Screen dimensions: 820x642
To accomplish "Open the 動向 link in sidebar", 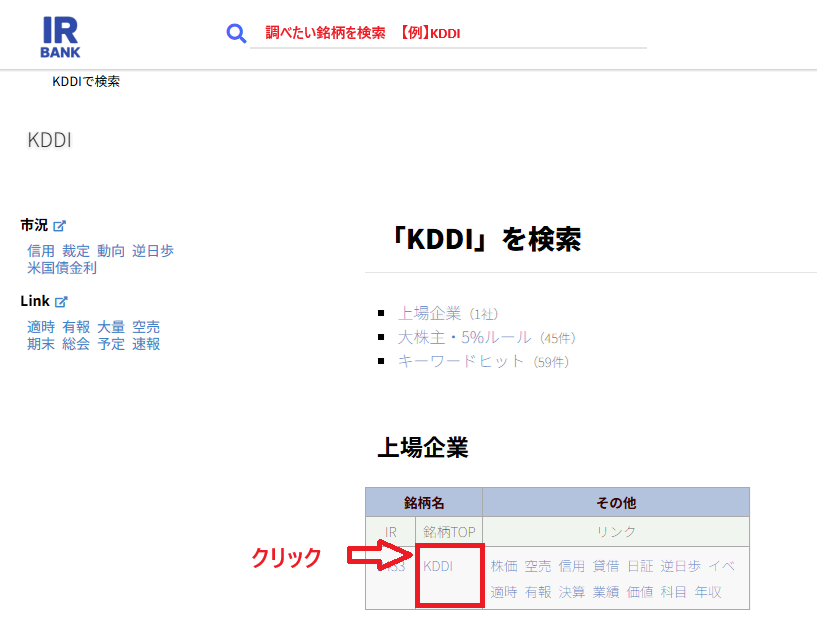I will pyautogui.click(x=111, y=251).
